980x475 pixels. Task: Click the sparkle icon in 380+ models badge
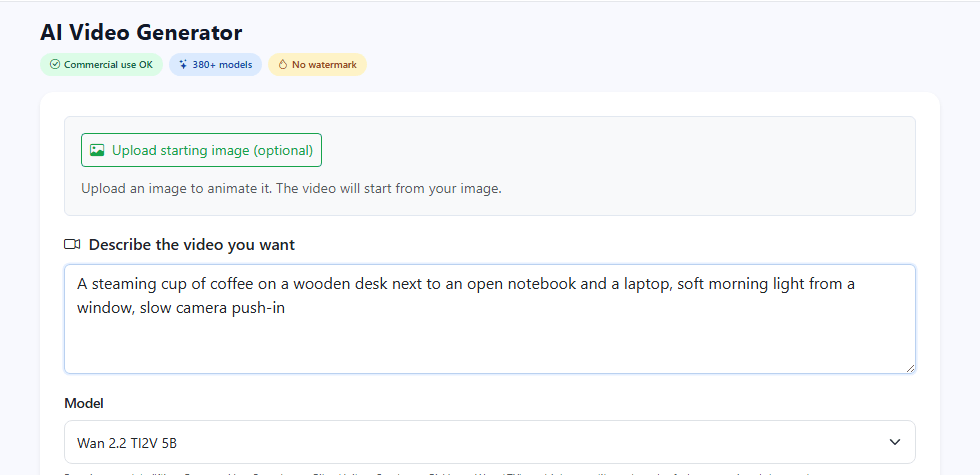pyautogui.click(x=183, y=64)
